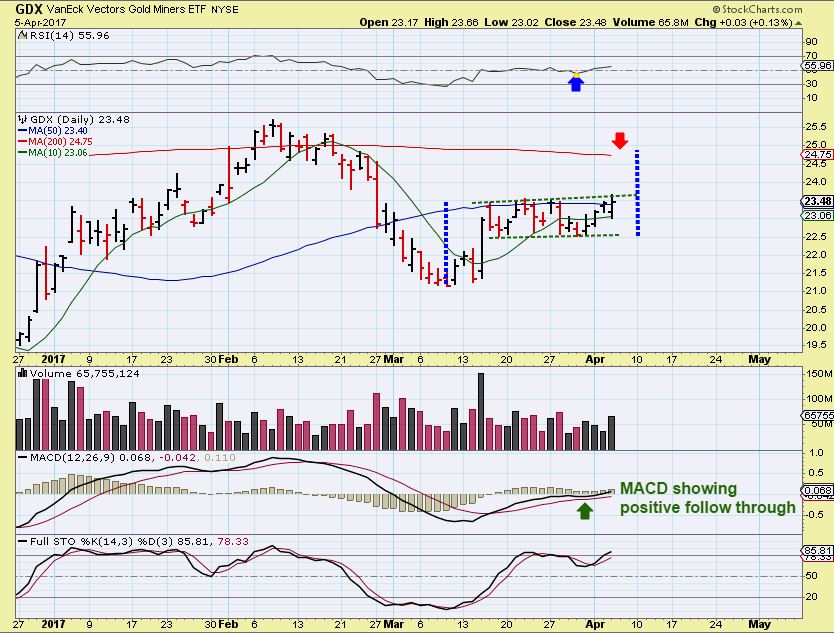
Task: Click the RSI(14) 55.96 legend text
Action: pos(70,36)
